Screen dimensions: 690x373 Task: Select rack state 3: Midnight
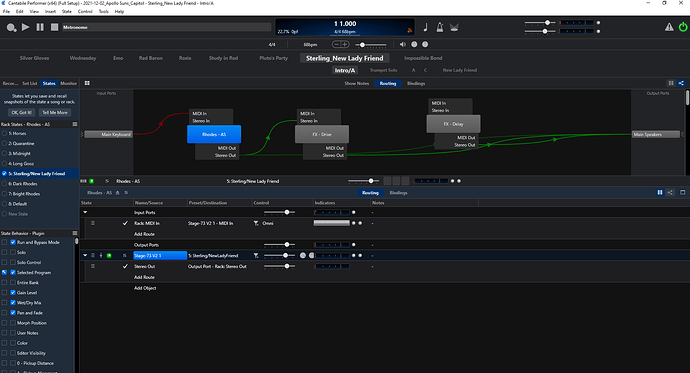coord(19,154)
